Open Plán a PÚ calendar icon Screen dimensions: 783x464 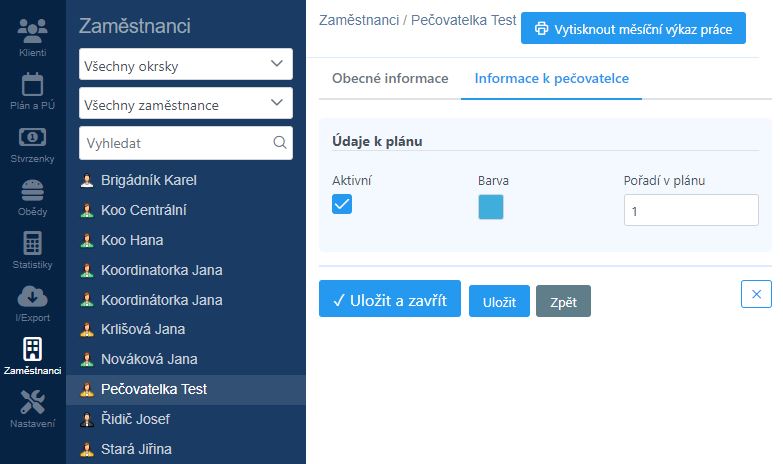tap(32, 84)
